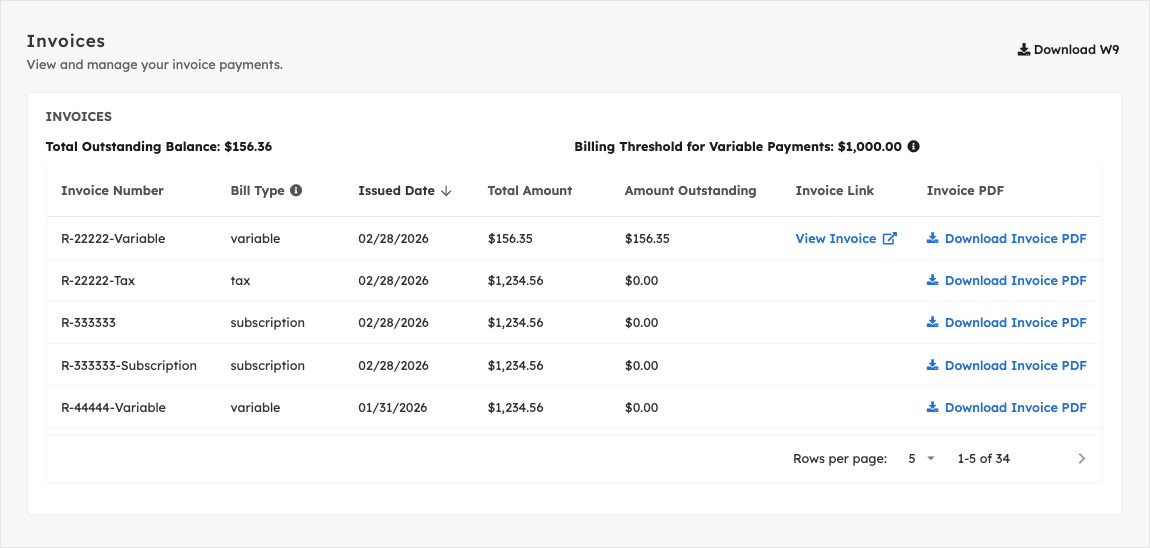Download Invoice PDF for R-333333-Subscription
Screen dimensions: 1150x548
(1006, 365)
